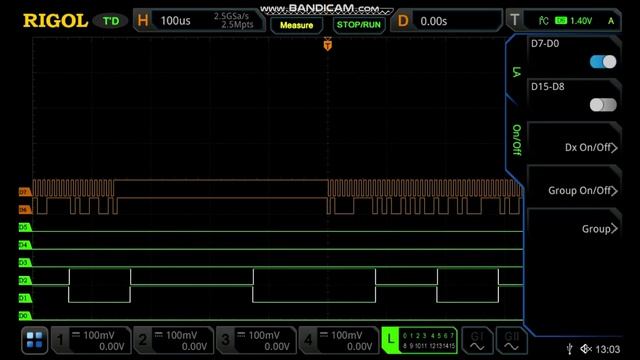Screen dimensions: 640x360
Task: Select the D0 channel label
Action: [25, 316]
